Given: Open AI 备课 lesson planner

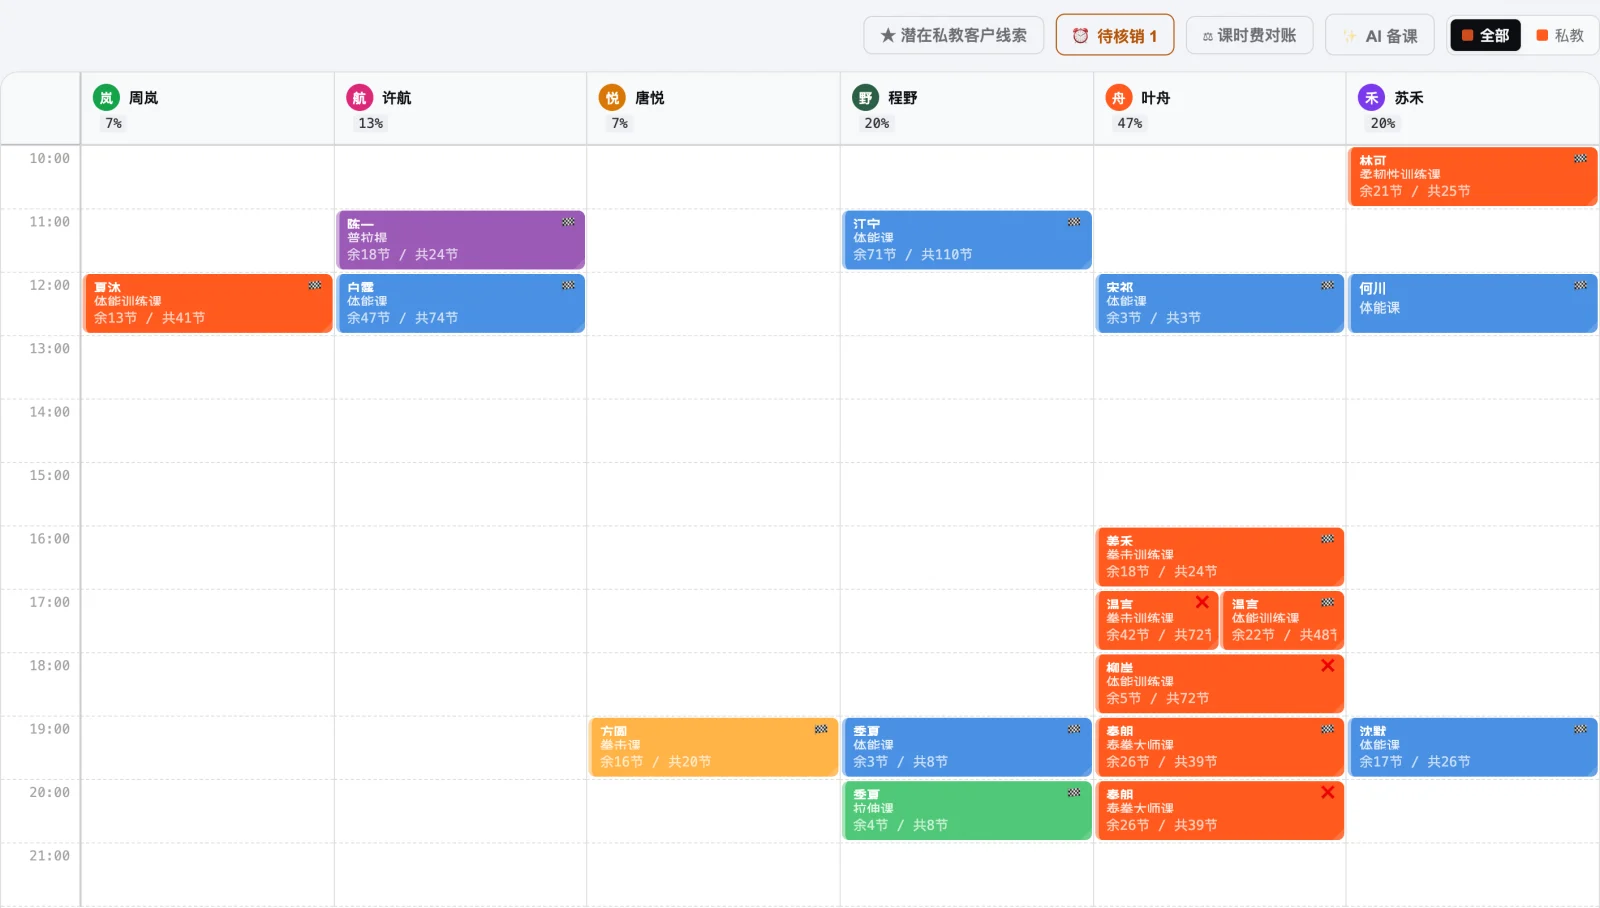Looking at the screenshot, I should click(1380, 35).
